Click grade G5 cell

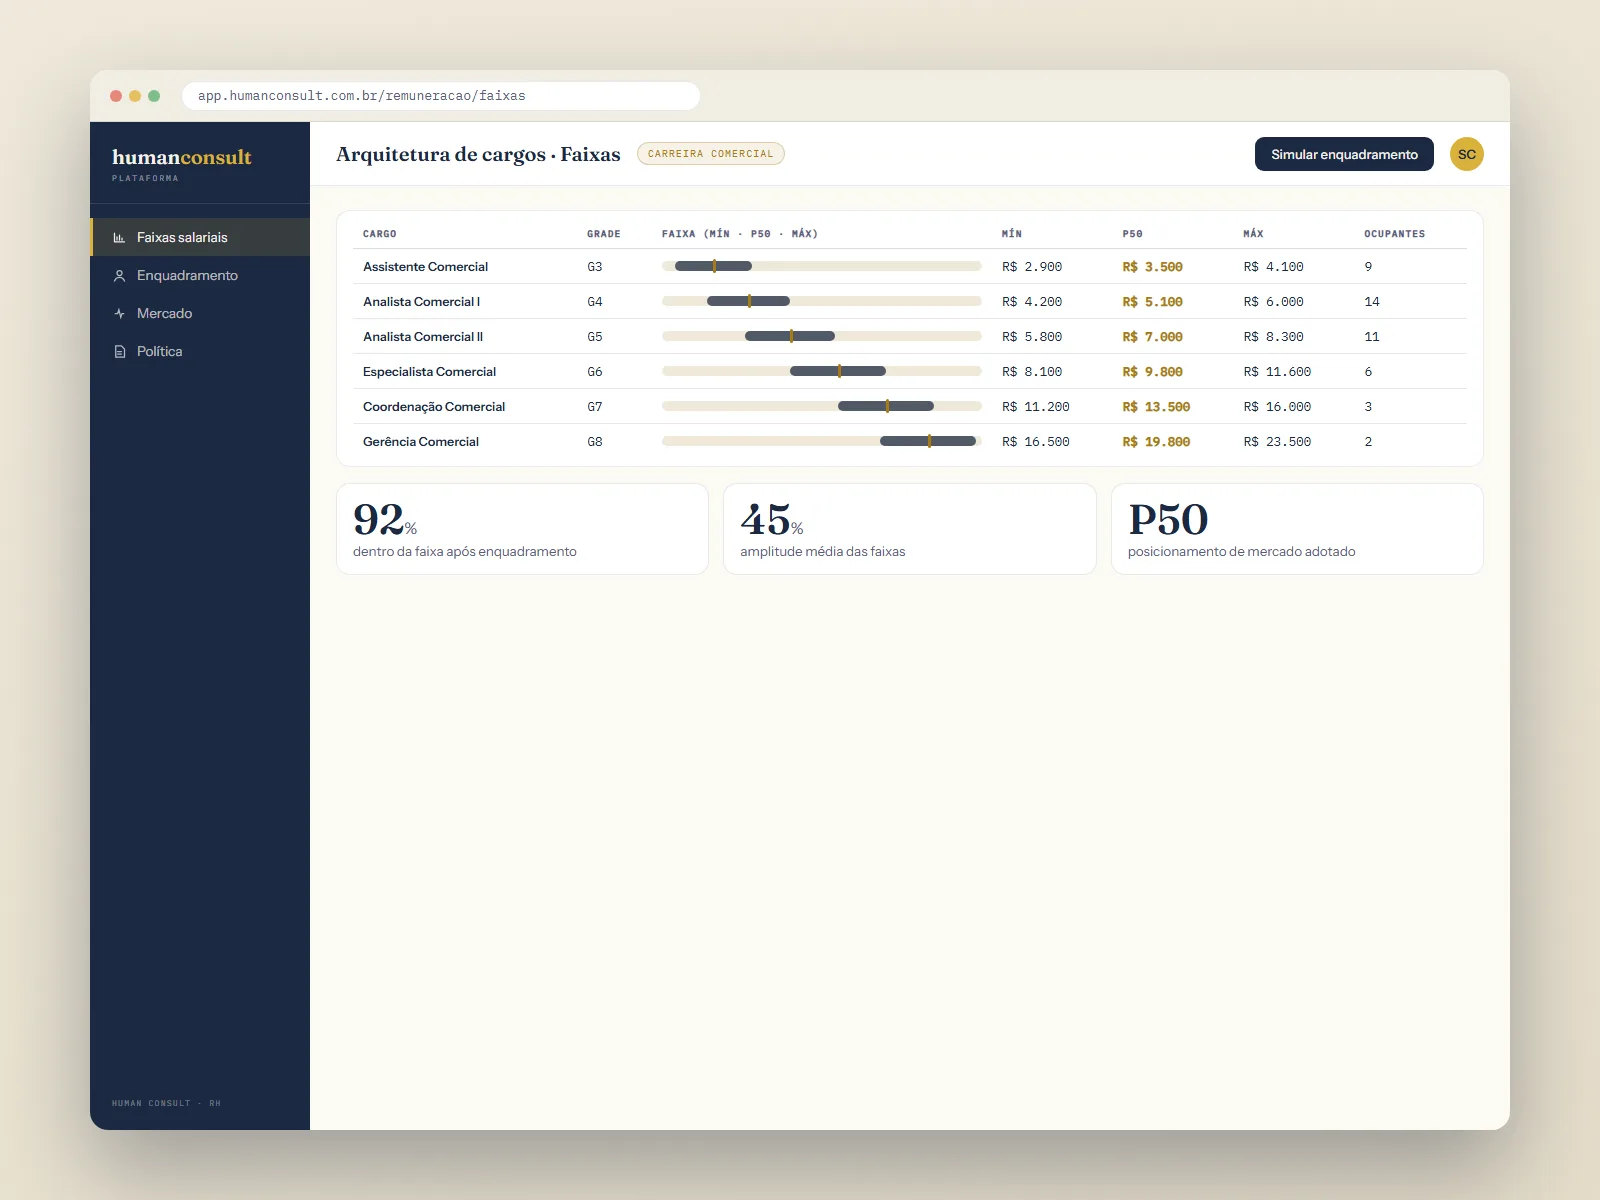tap(594, 337)
